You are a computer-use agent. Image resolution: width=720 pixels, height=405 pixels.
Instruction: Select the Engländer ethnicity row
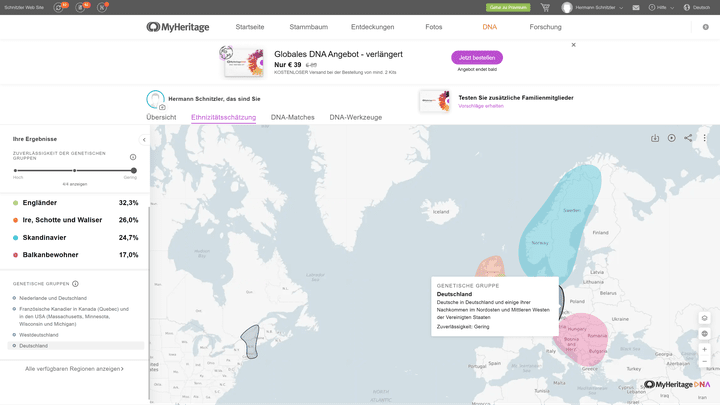pos(75,202)
